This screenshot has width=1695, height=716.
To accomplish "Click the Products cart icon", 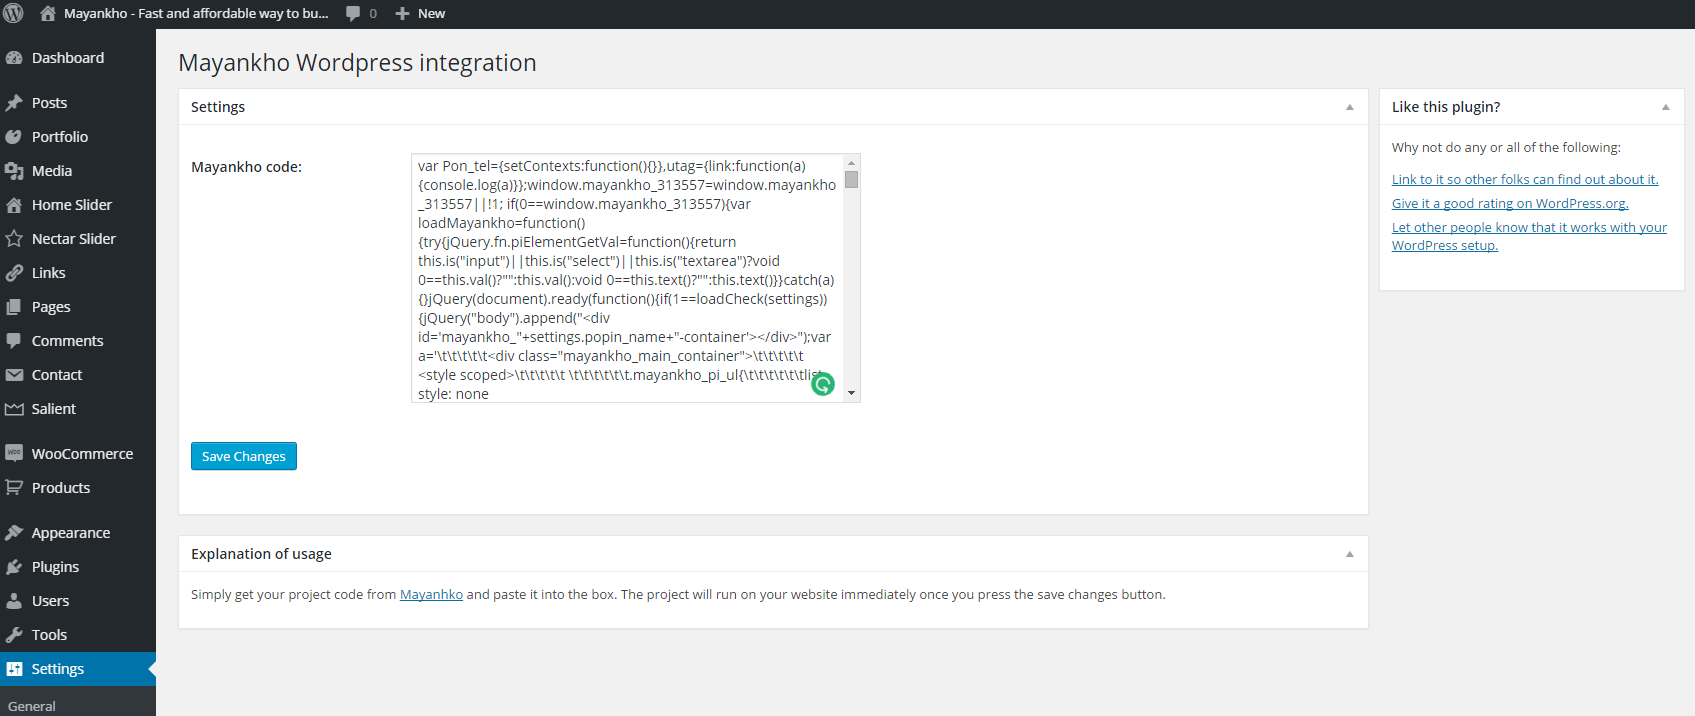I will coord(14,488).
